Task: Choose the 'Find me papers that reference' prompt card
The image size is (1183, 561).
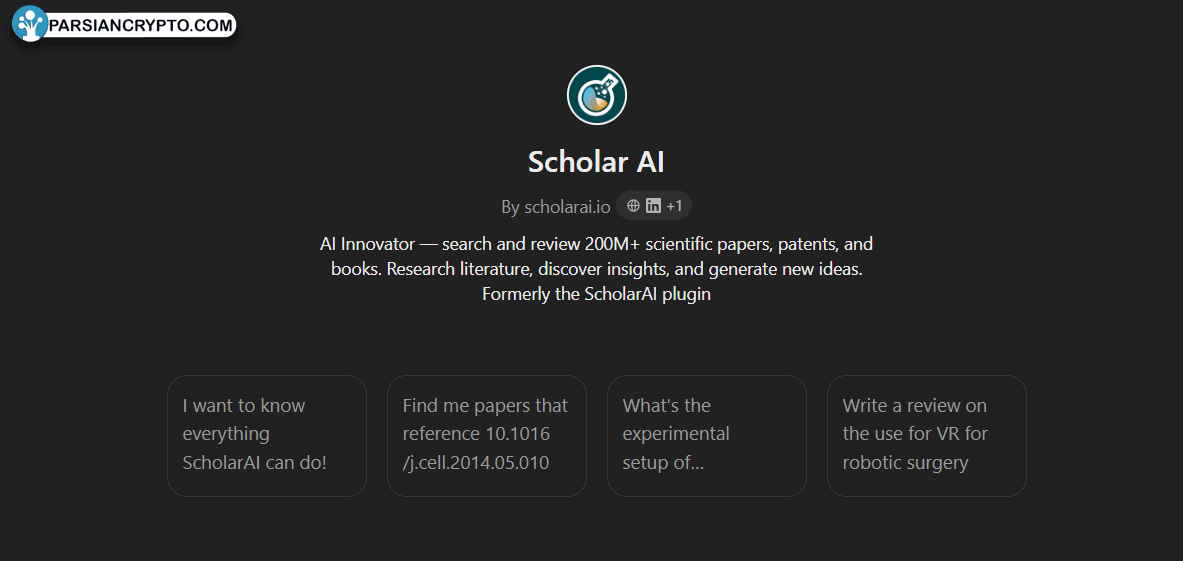Action: click(x=487, y=436)
